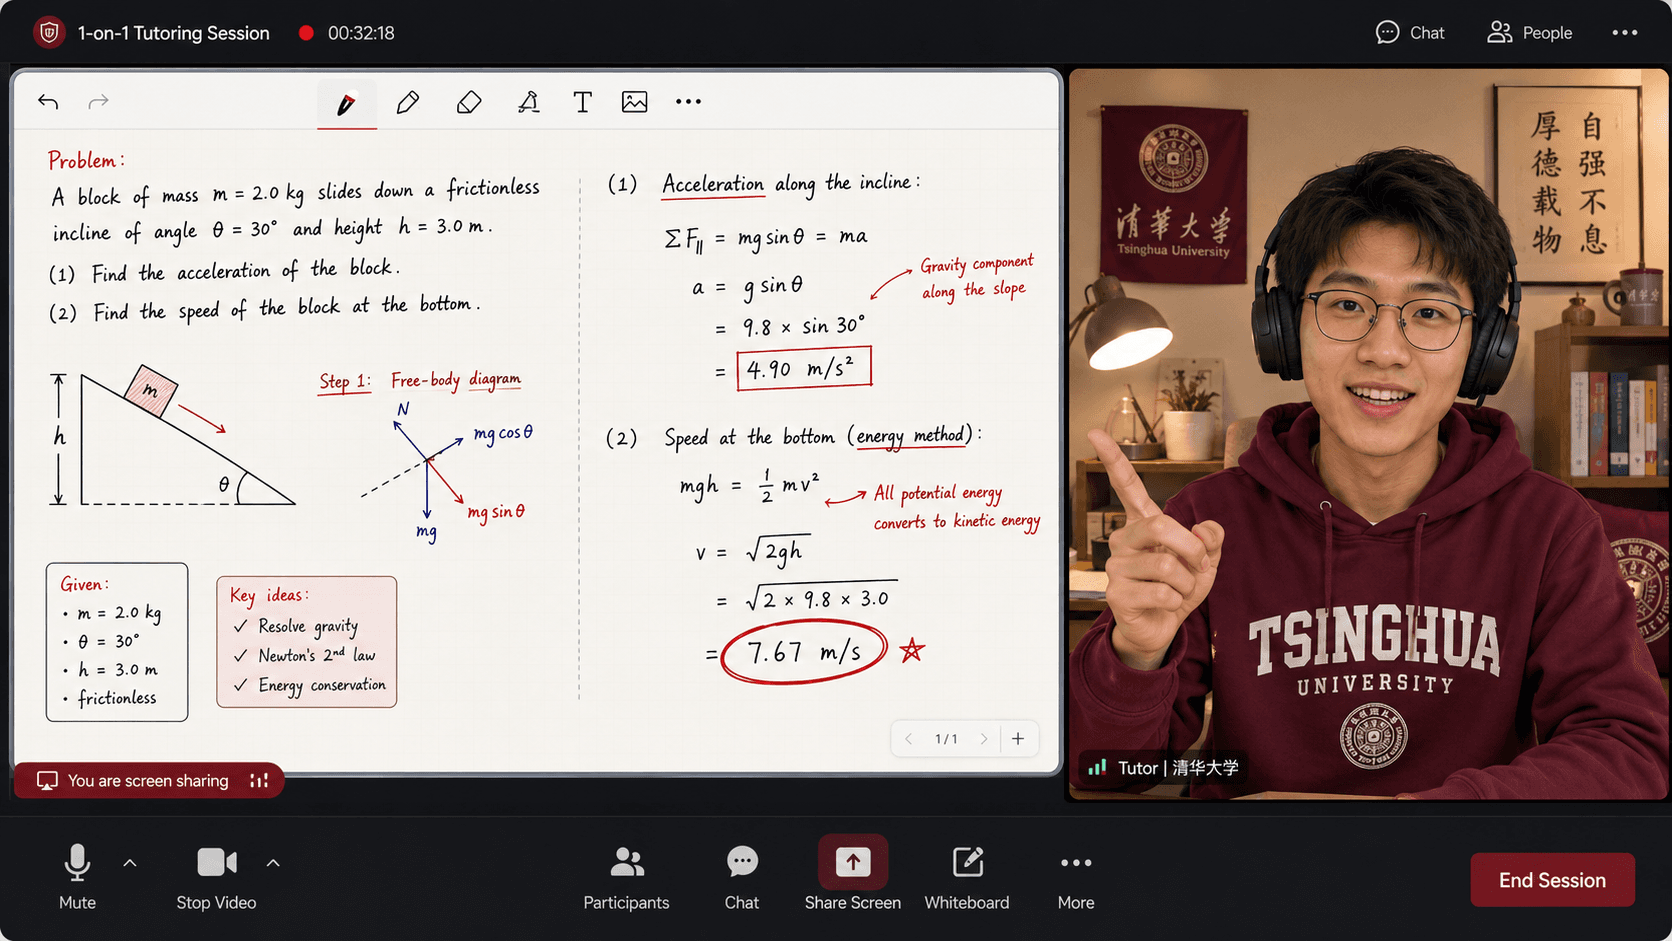This screenshot has height=941, width=1672.
Task: Select the pencil tool
Action: 407,102
